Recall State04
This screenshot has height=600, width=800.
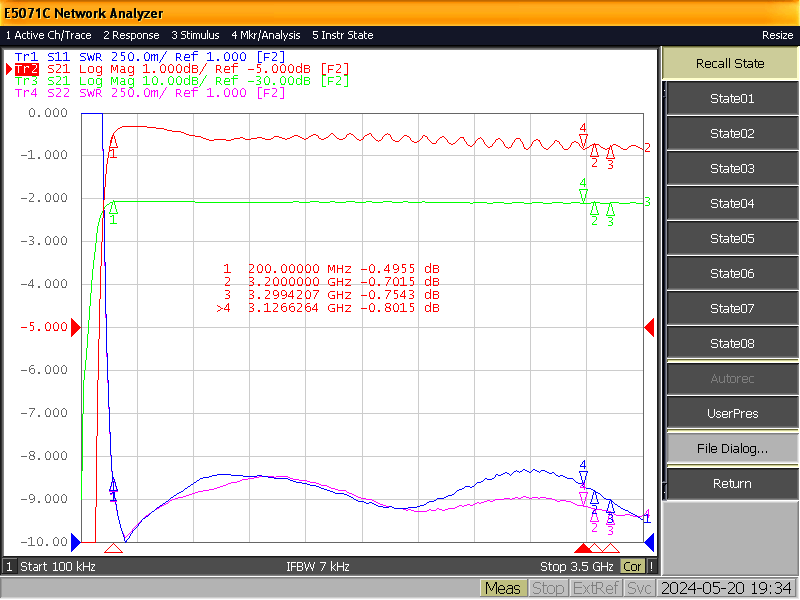coord(732,204)
